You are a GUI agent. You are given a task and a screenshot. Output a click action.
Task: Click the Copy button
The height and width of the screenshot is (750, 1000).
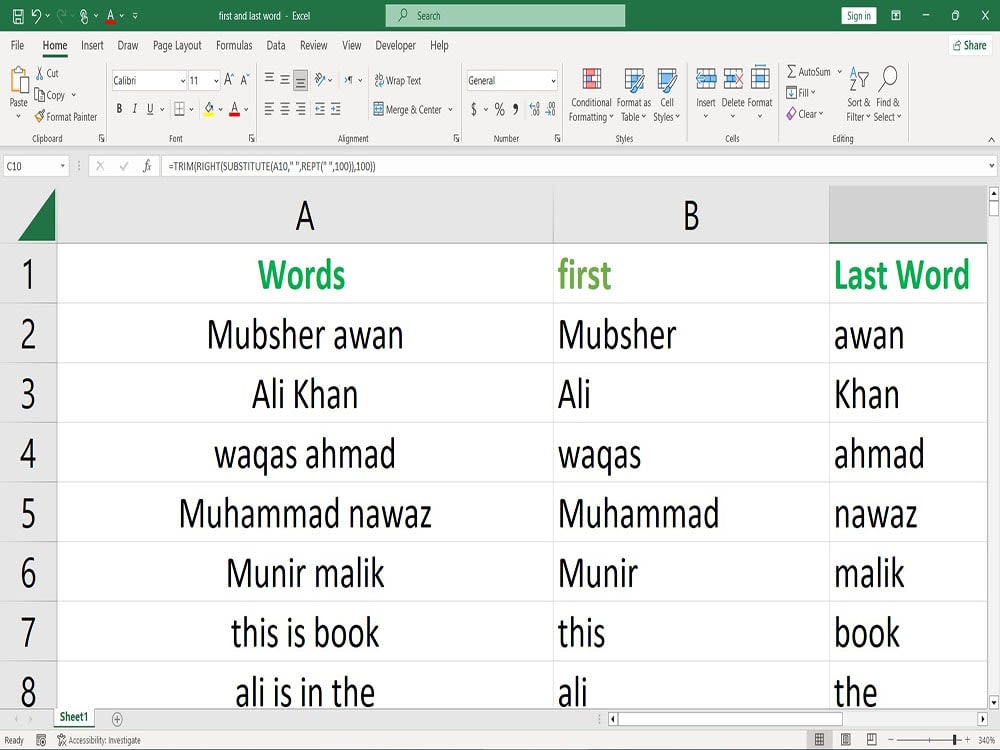[50, 95]
